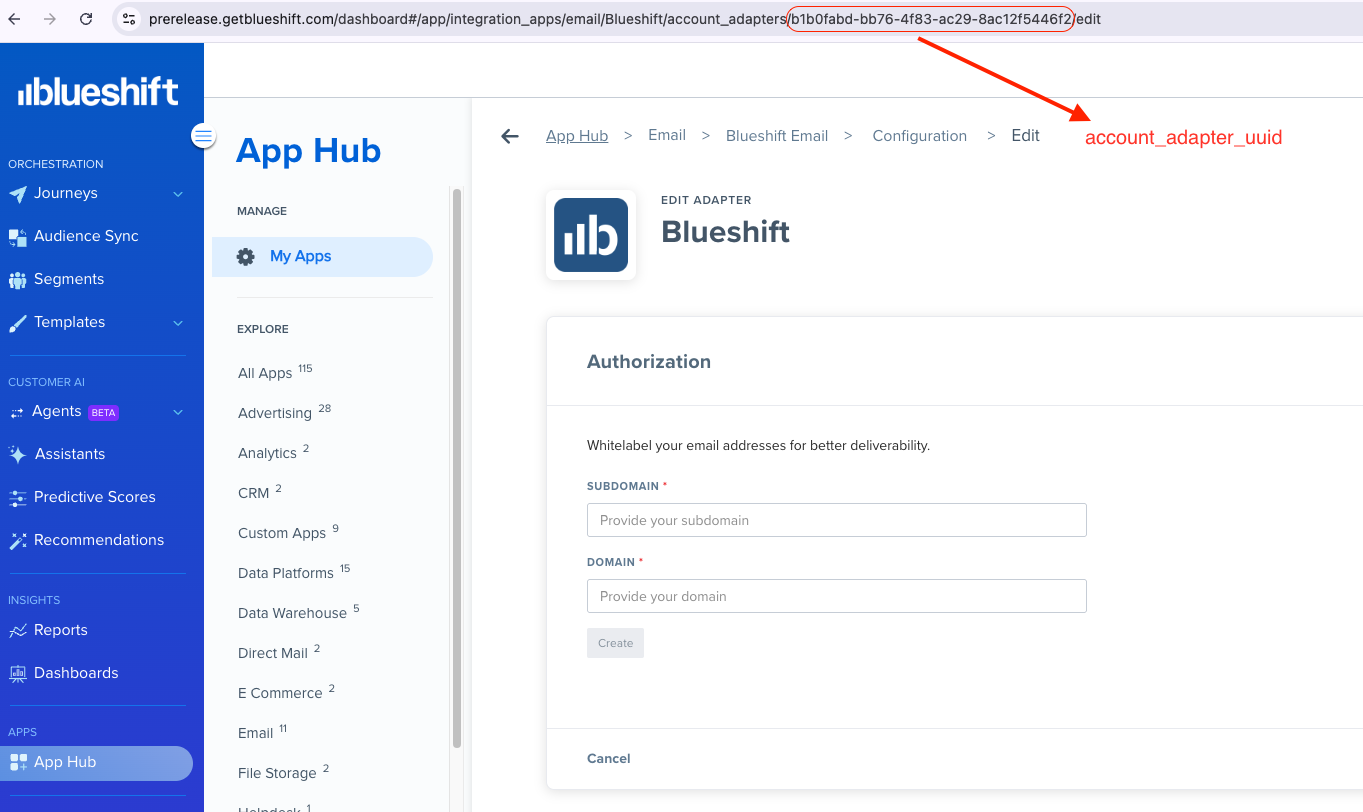
Task: Open site info icon in address bar
Action: coord(129,19)
